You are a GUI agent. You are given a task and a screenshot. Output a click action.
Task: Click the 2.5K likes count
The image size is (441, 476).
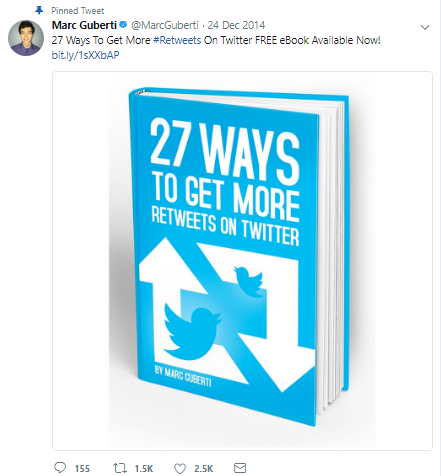pyautogui.click(x=203, y=468)
